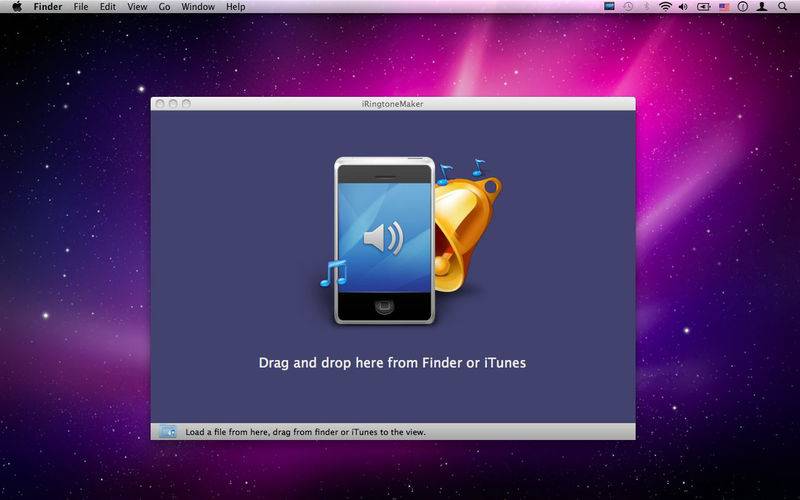
Task: Open the Apple menu
Action: pos(17,7)
